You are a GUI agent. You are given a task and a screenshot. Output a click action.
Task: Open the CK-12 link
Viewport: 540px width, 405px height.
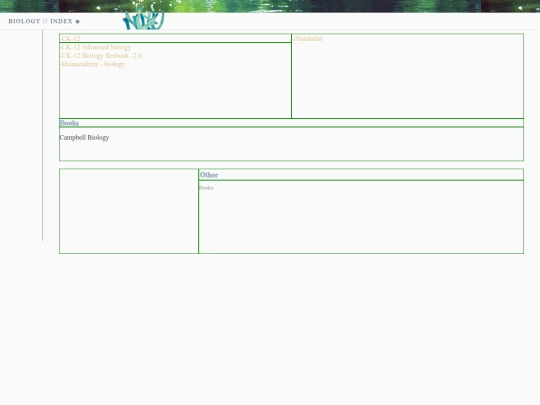[71, 39]
